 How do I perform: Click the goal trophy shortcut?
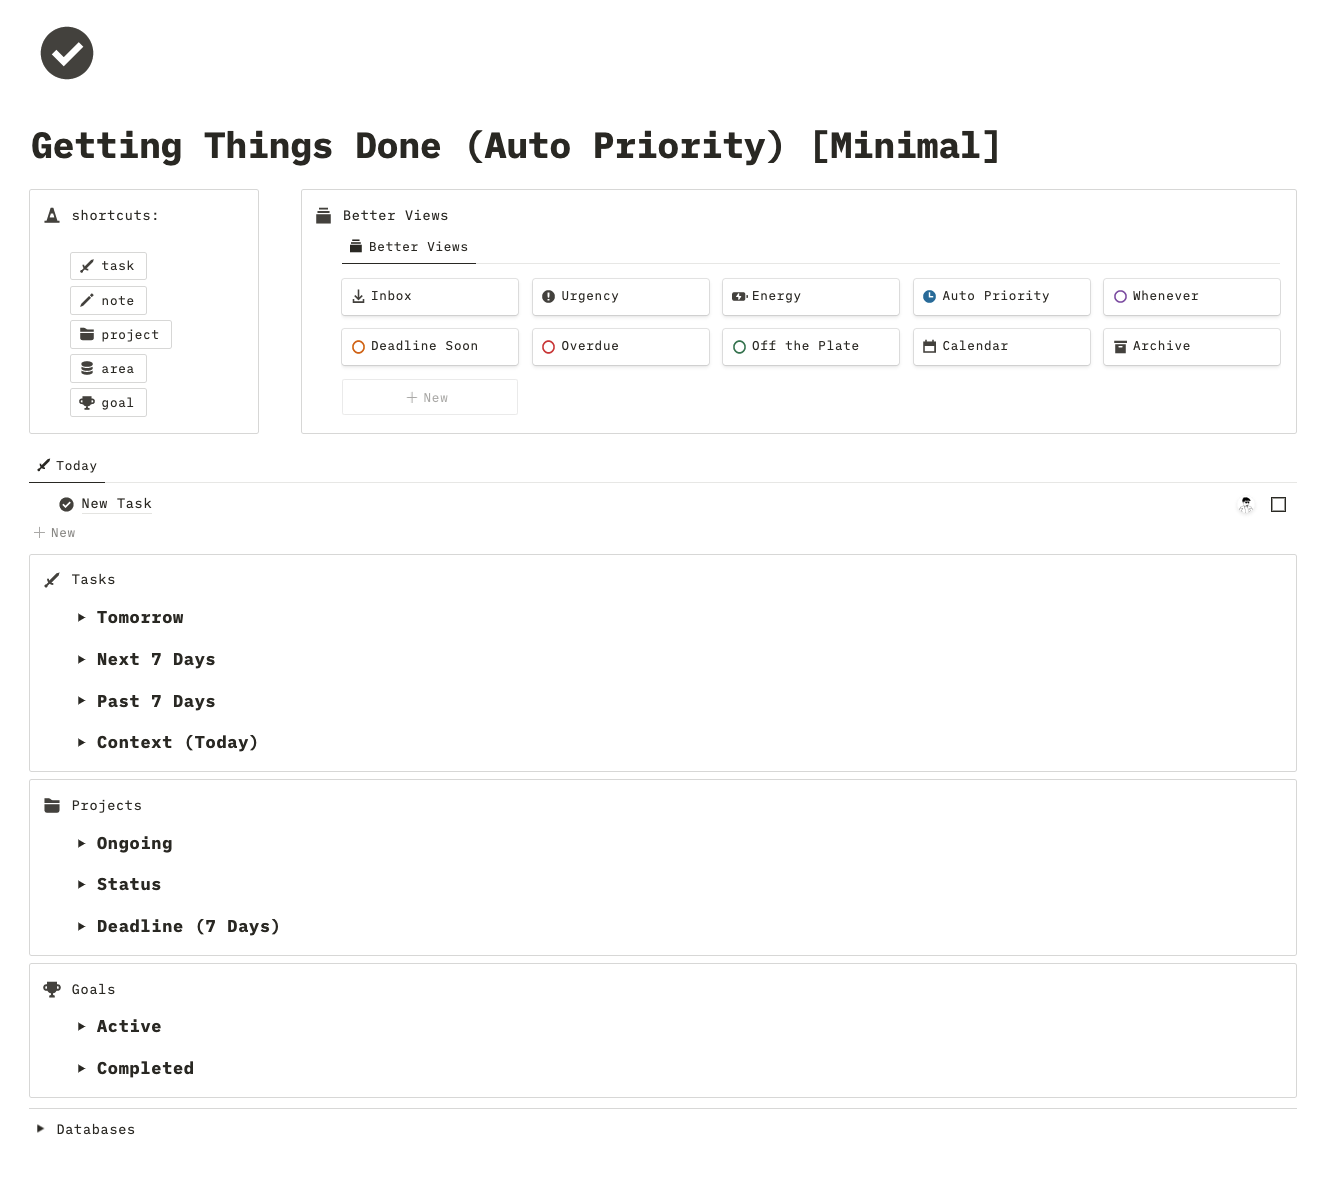(x=108, y=403)
